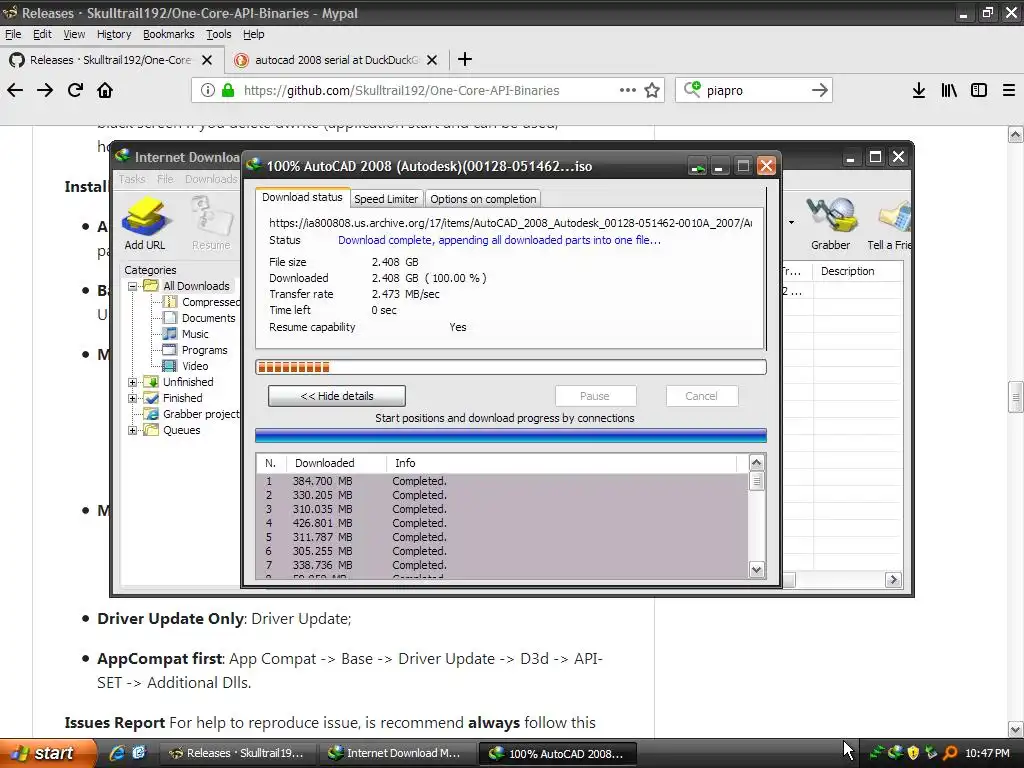1024x768 pixels.
Task: Click the security shield tray icon
Action: pos(914,753)
